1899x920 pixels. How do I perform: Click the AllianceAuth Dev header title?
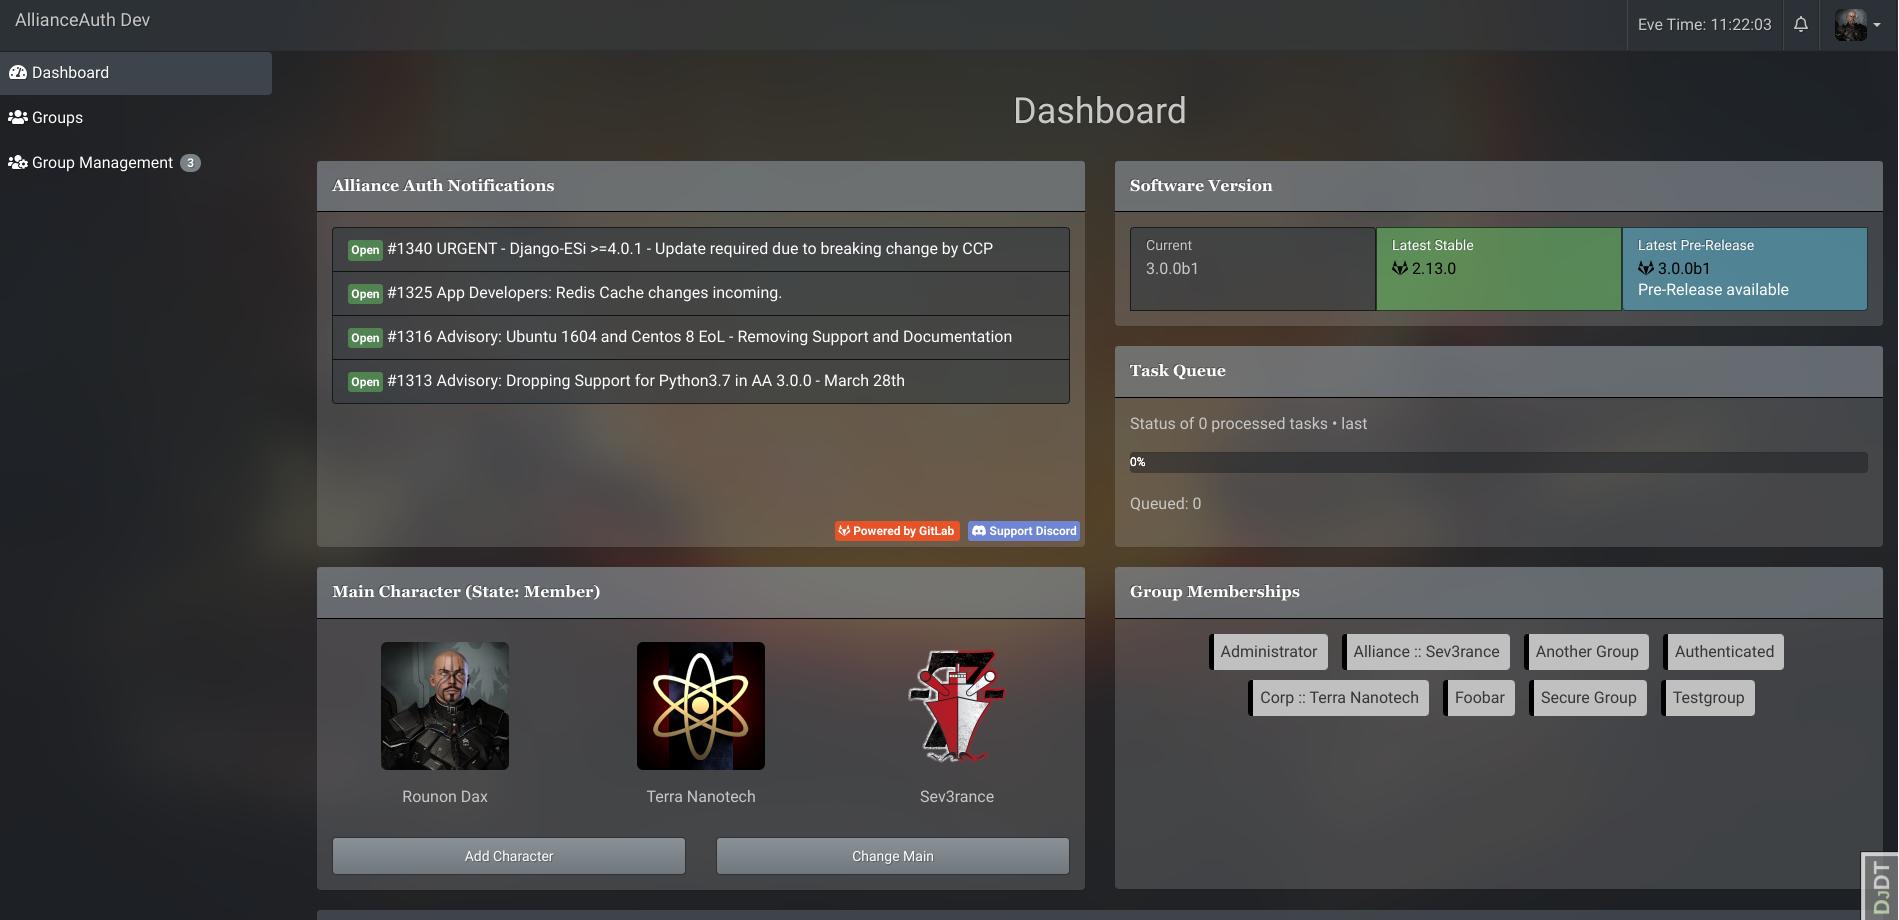coord(83,19)
